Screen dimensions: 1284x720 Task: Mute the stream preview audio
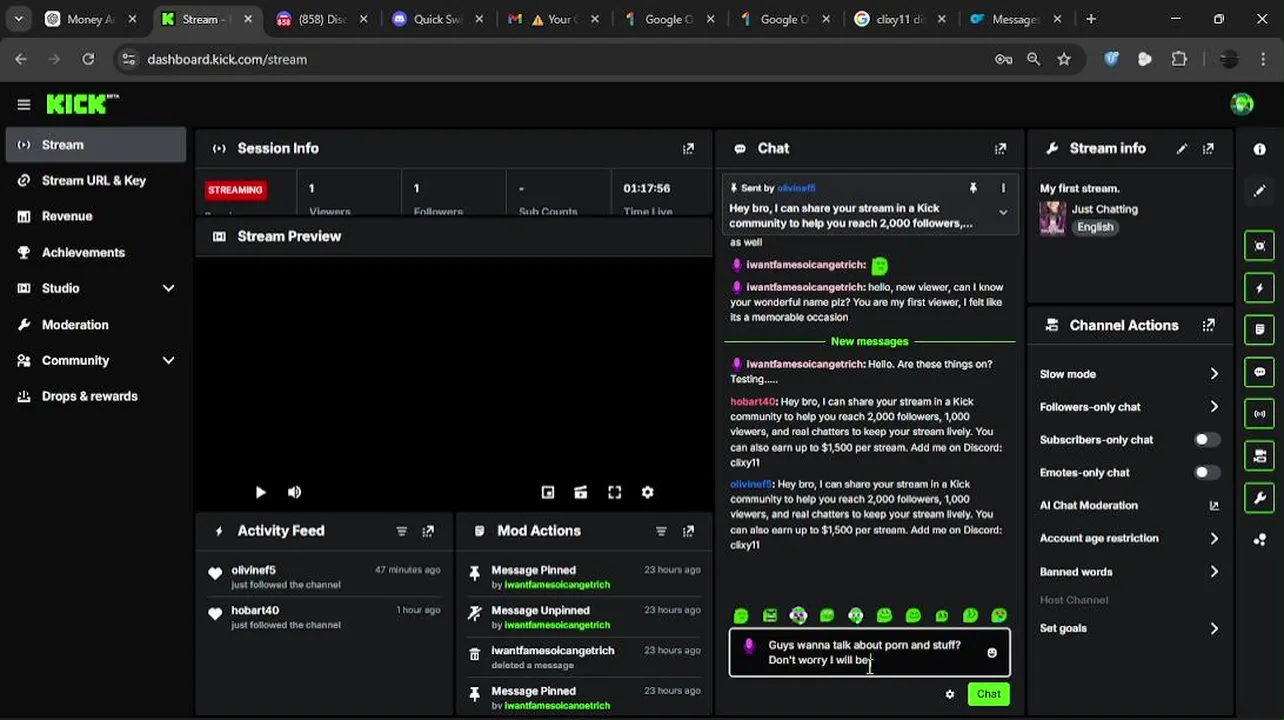pyautogui.click(x=294, y=492)
